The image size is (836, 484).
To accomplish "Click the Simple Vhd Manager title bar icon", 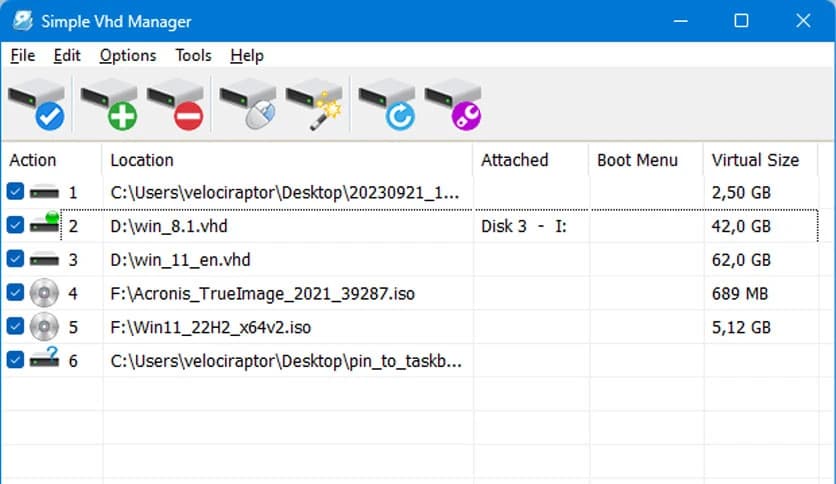I will 23,21.
